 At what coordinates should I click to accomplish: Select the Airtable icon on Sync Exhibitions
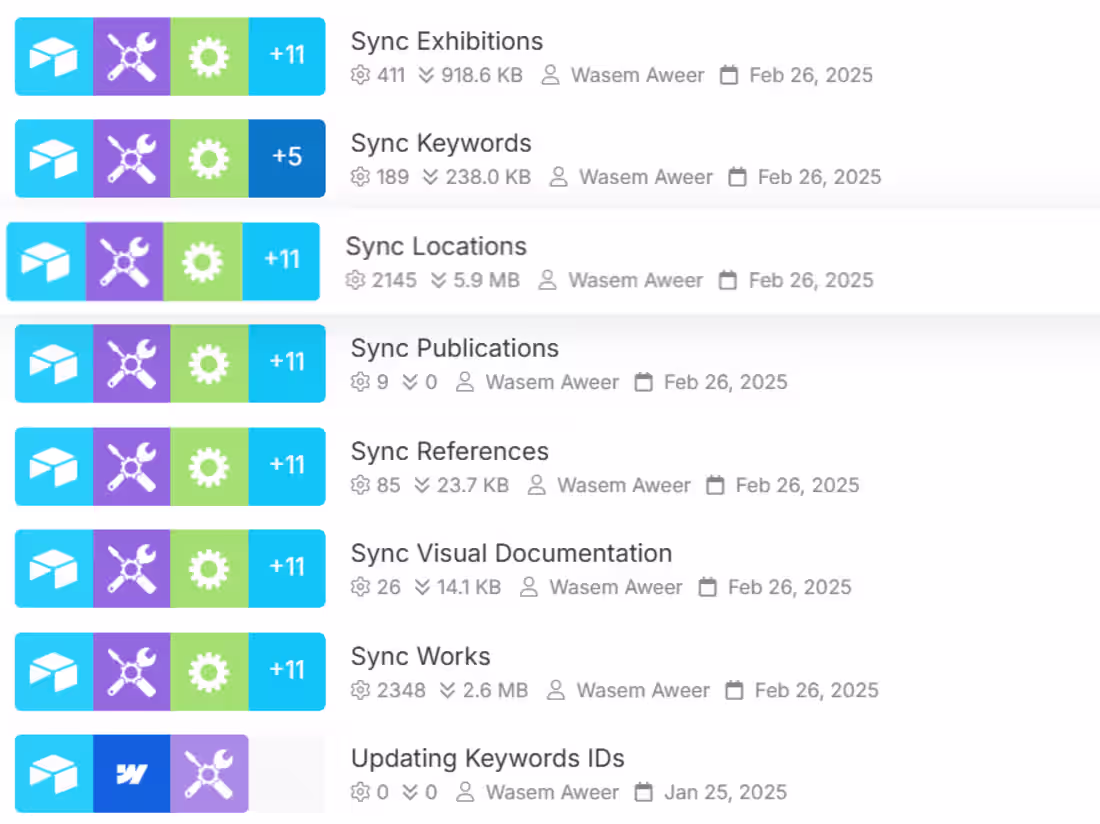click(x=54, y=57)
